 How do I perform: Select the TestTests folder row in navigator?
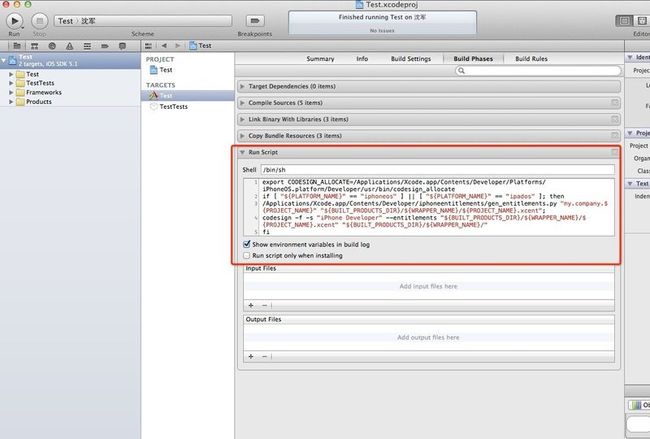70,83
